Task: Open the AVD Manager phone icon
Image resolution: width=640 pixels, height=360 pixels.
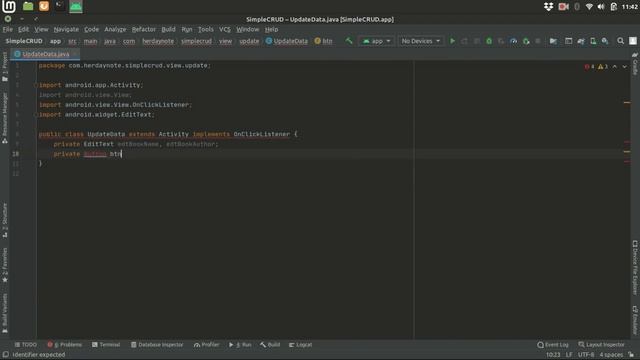Action: (593, 41)
